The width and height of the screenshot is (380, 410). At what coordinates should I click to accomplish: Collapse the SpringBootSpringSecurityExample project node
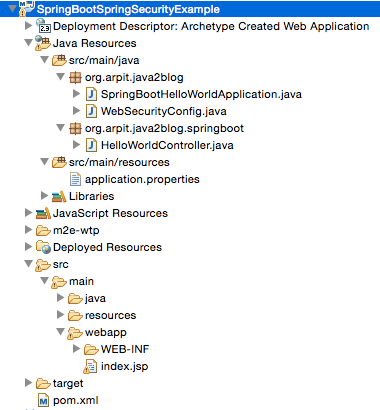[x=13, y=9]
